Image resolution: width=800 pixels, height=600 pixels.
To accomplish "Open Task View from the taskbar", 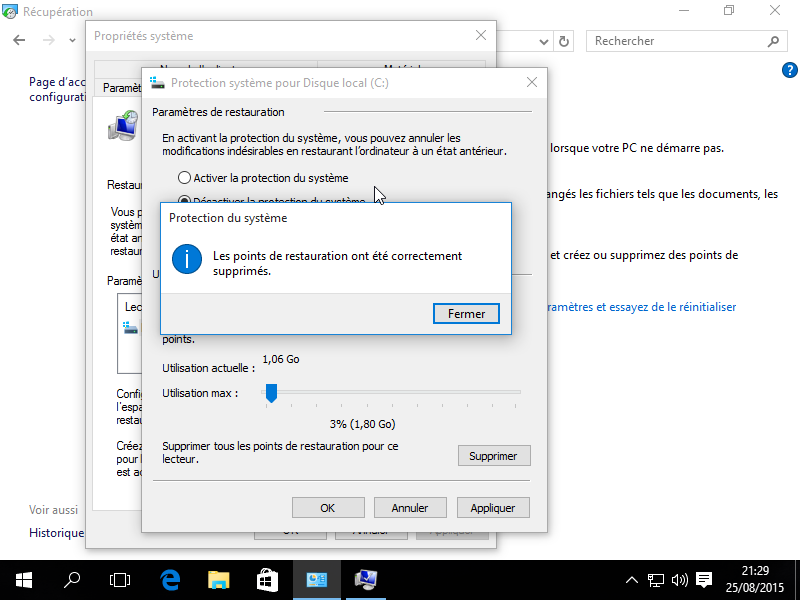I will point(120,579).
